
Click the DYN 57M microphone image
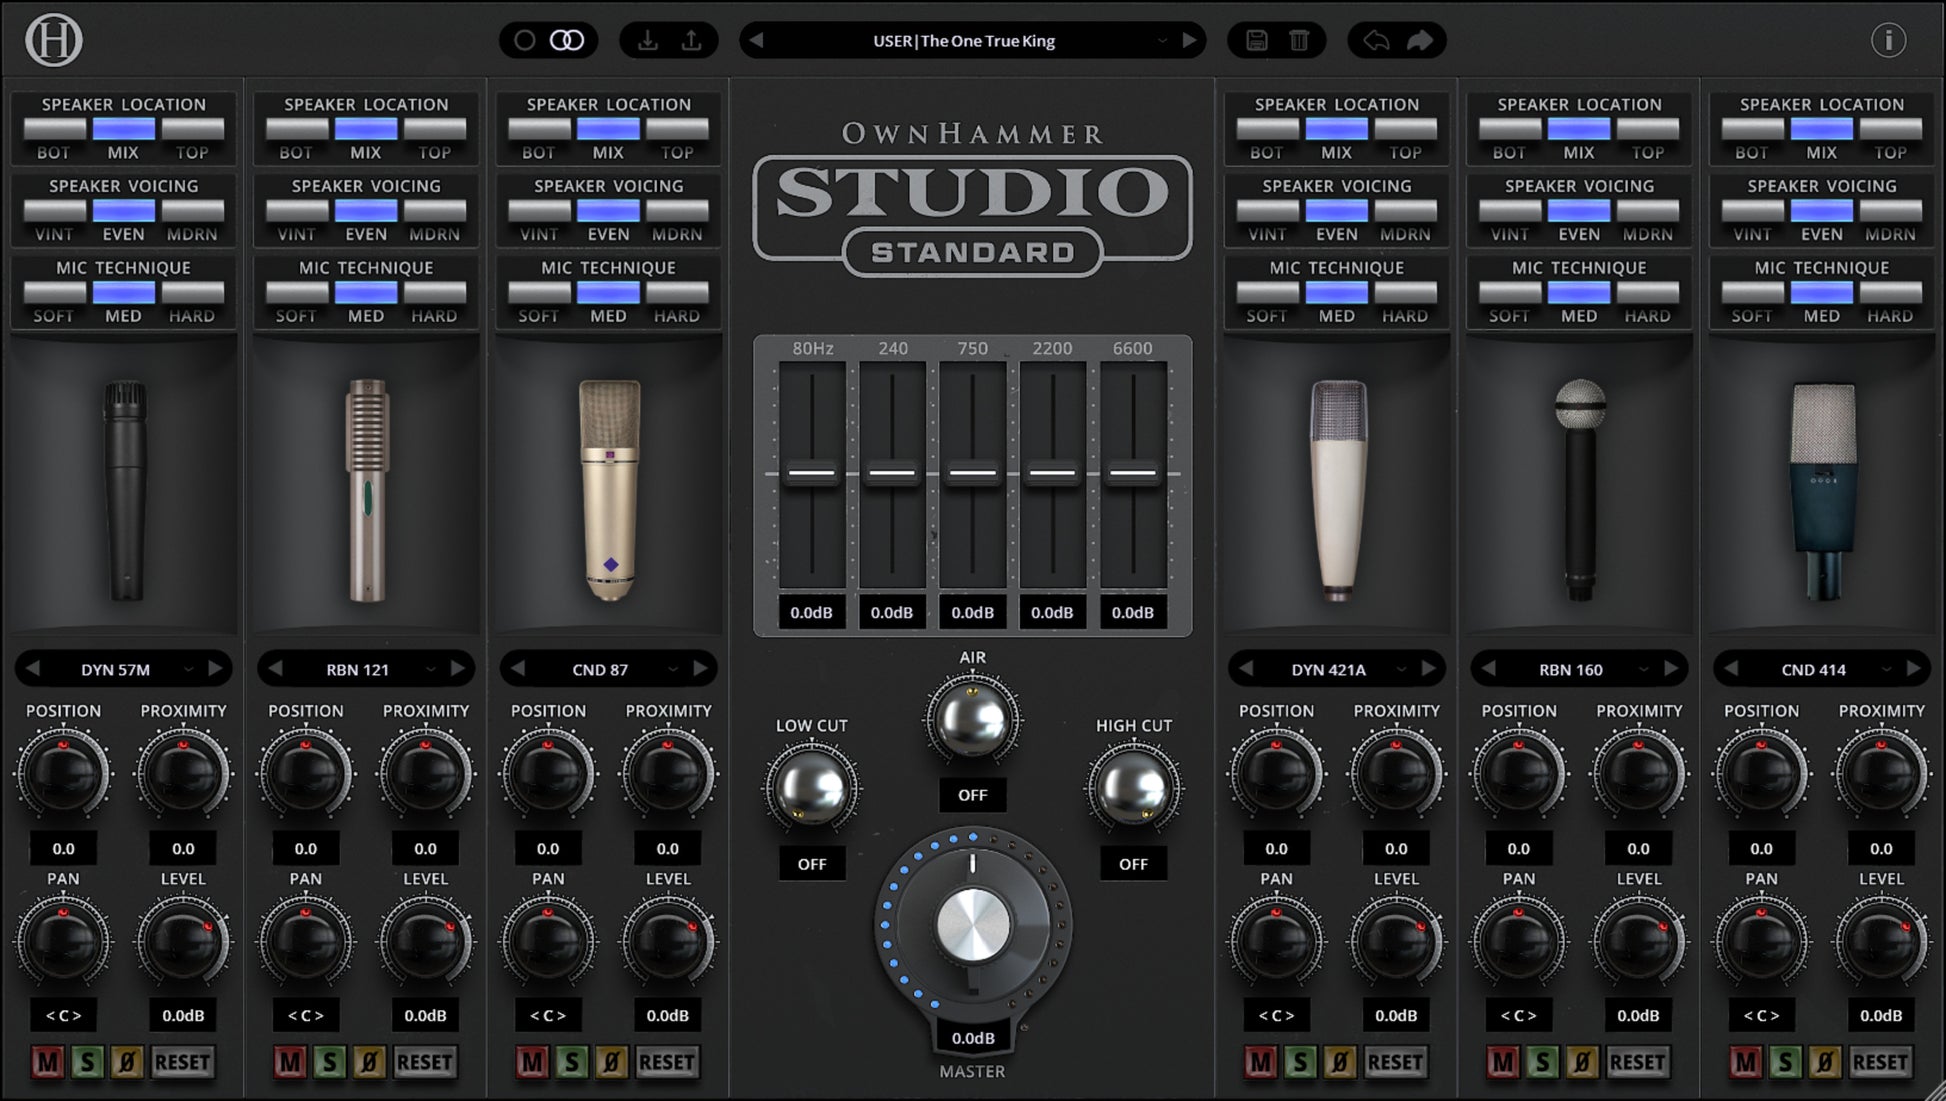[x=126, y=490]
